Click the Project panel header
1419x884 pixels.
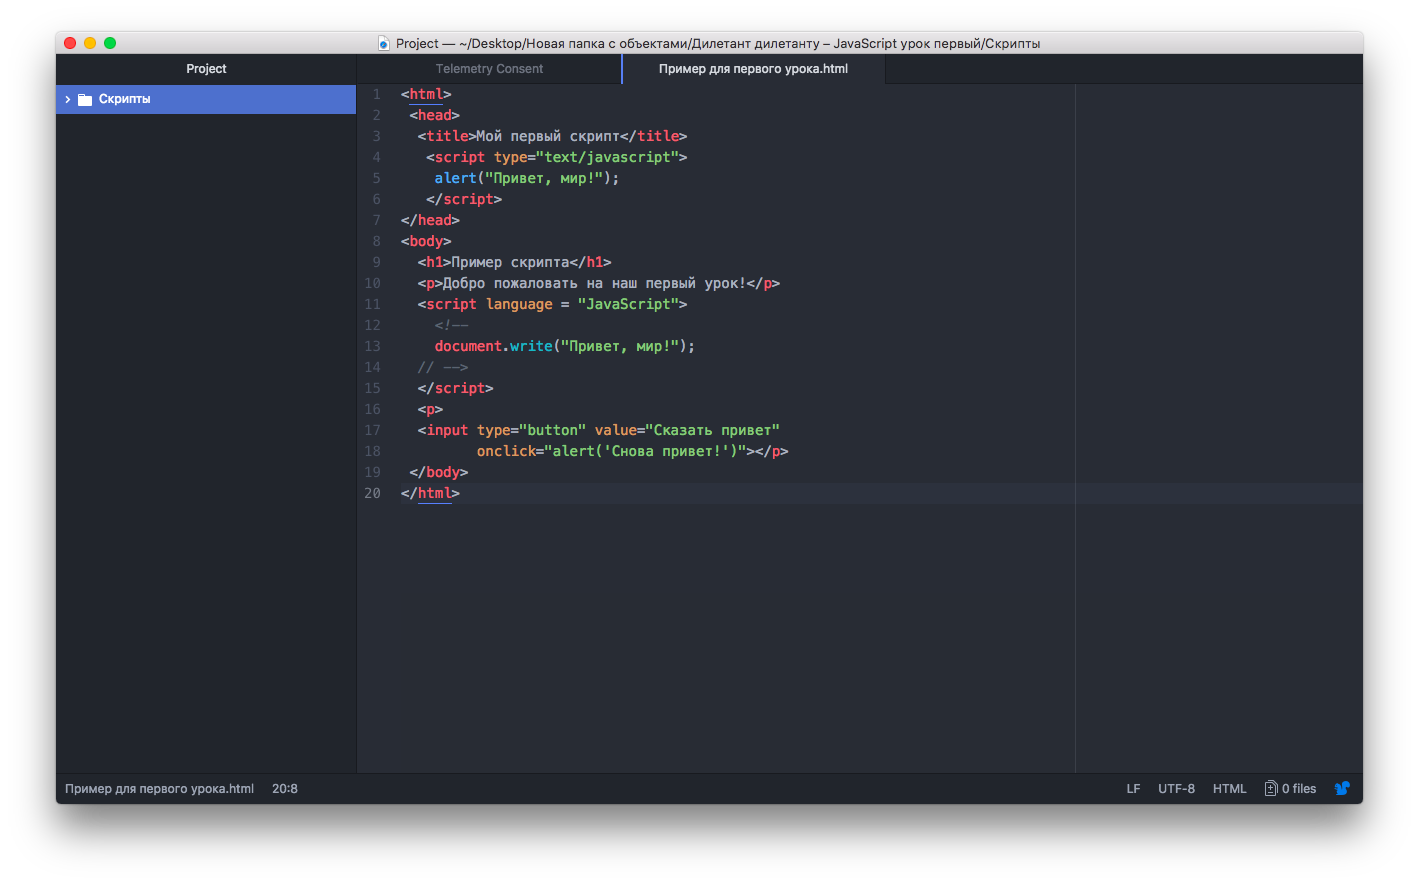point(206,69)
